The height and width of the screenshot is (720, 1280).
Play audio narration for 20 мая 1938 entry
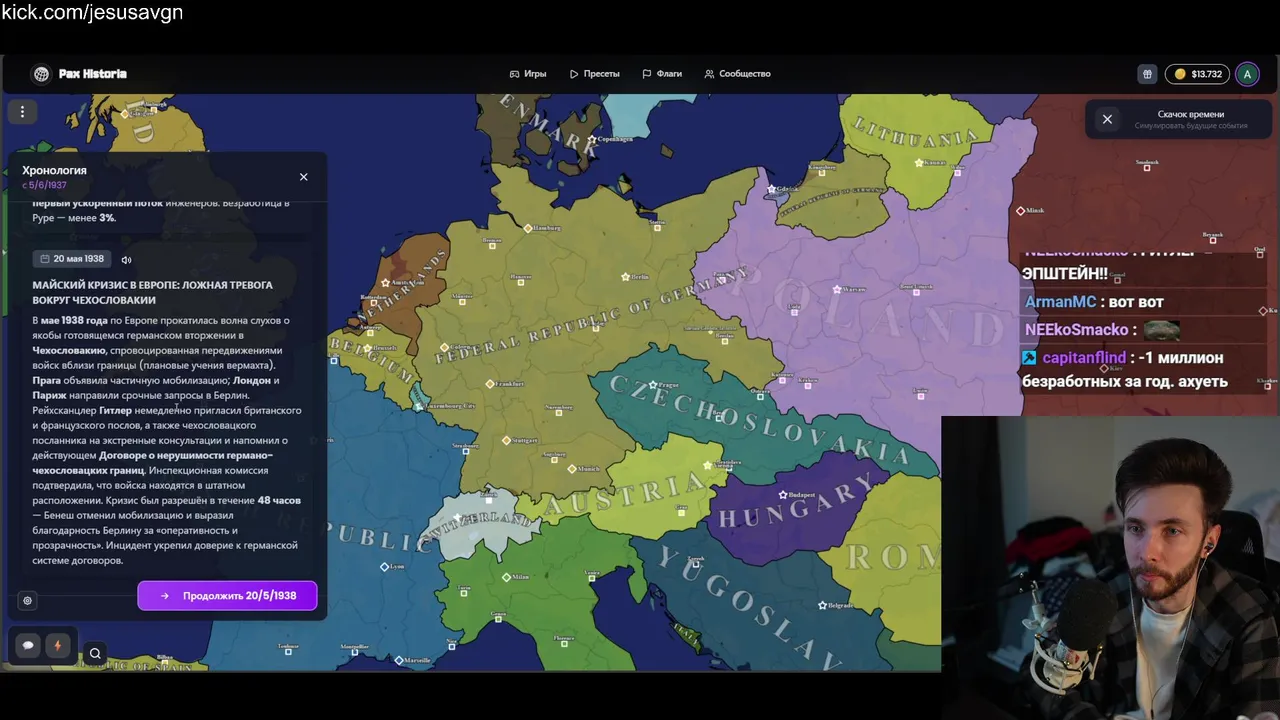(x=126, y=260)
